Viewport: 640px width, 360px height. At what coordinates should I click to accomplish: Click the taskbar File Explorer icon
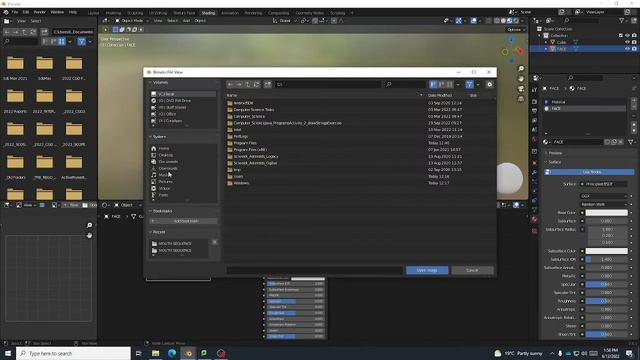click(x=156, y=353)
